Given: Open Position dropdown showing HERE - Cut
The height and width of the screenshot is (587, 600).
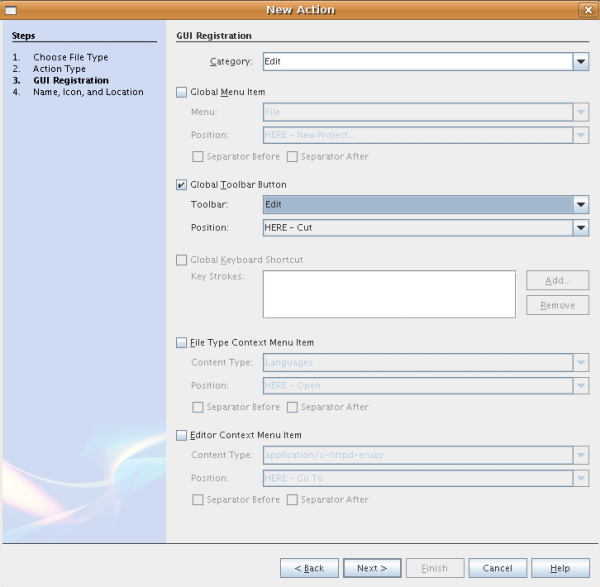Looking at the screenshot, I should (580, 228).
